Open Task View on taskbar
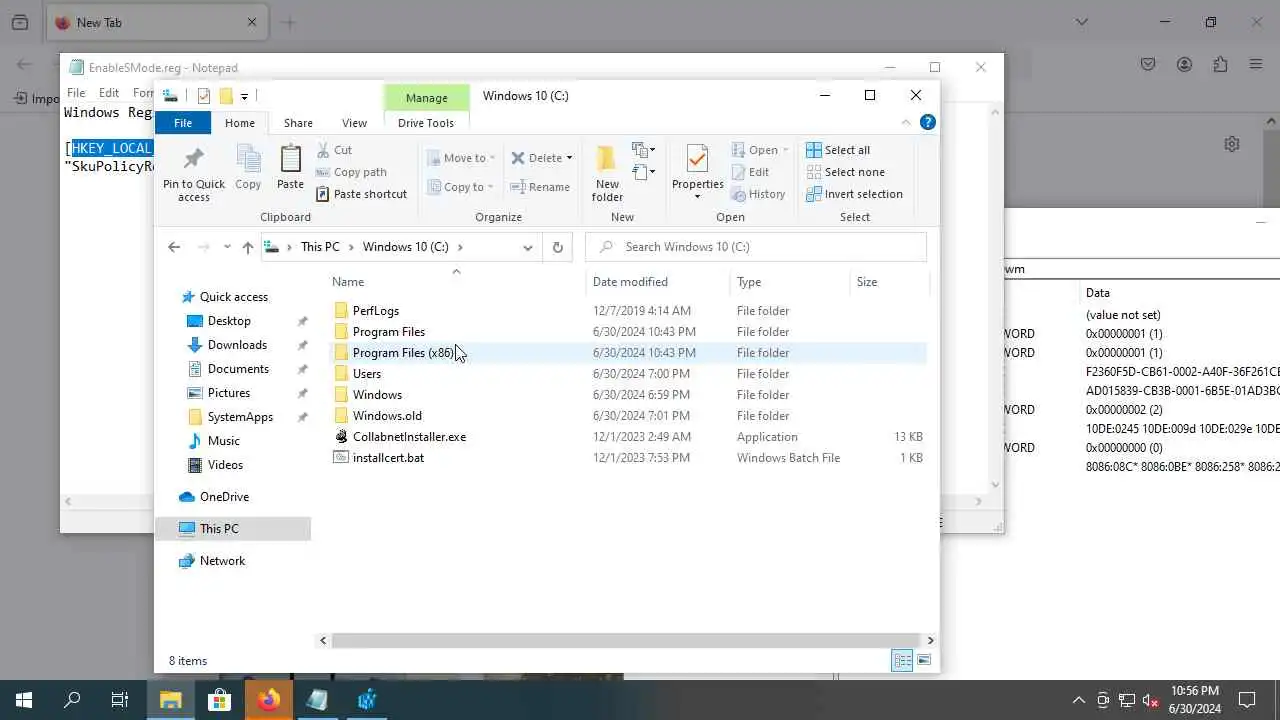This screenshot has width=1280, height=720. point(120,700)
